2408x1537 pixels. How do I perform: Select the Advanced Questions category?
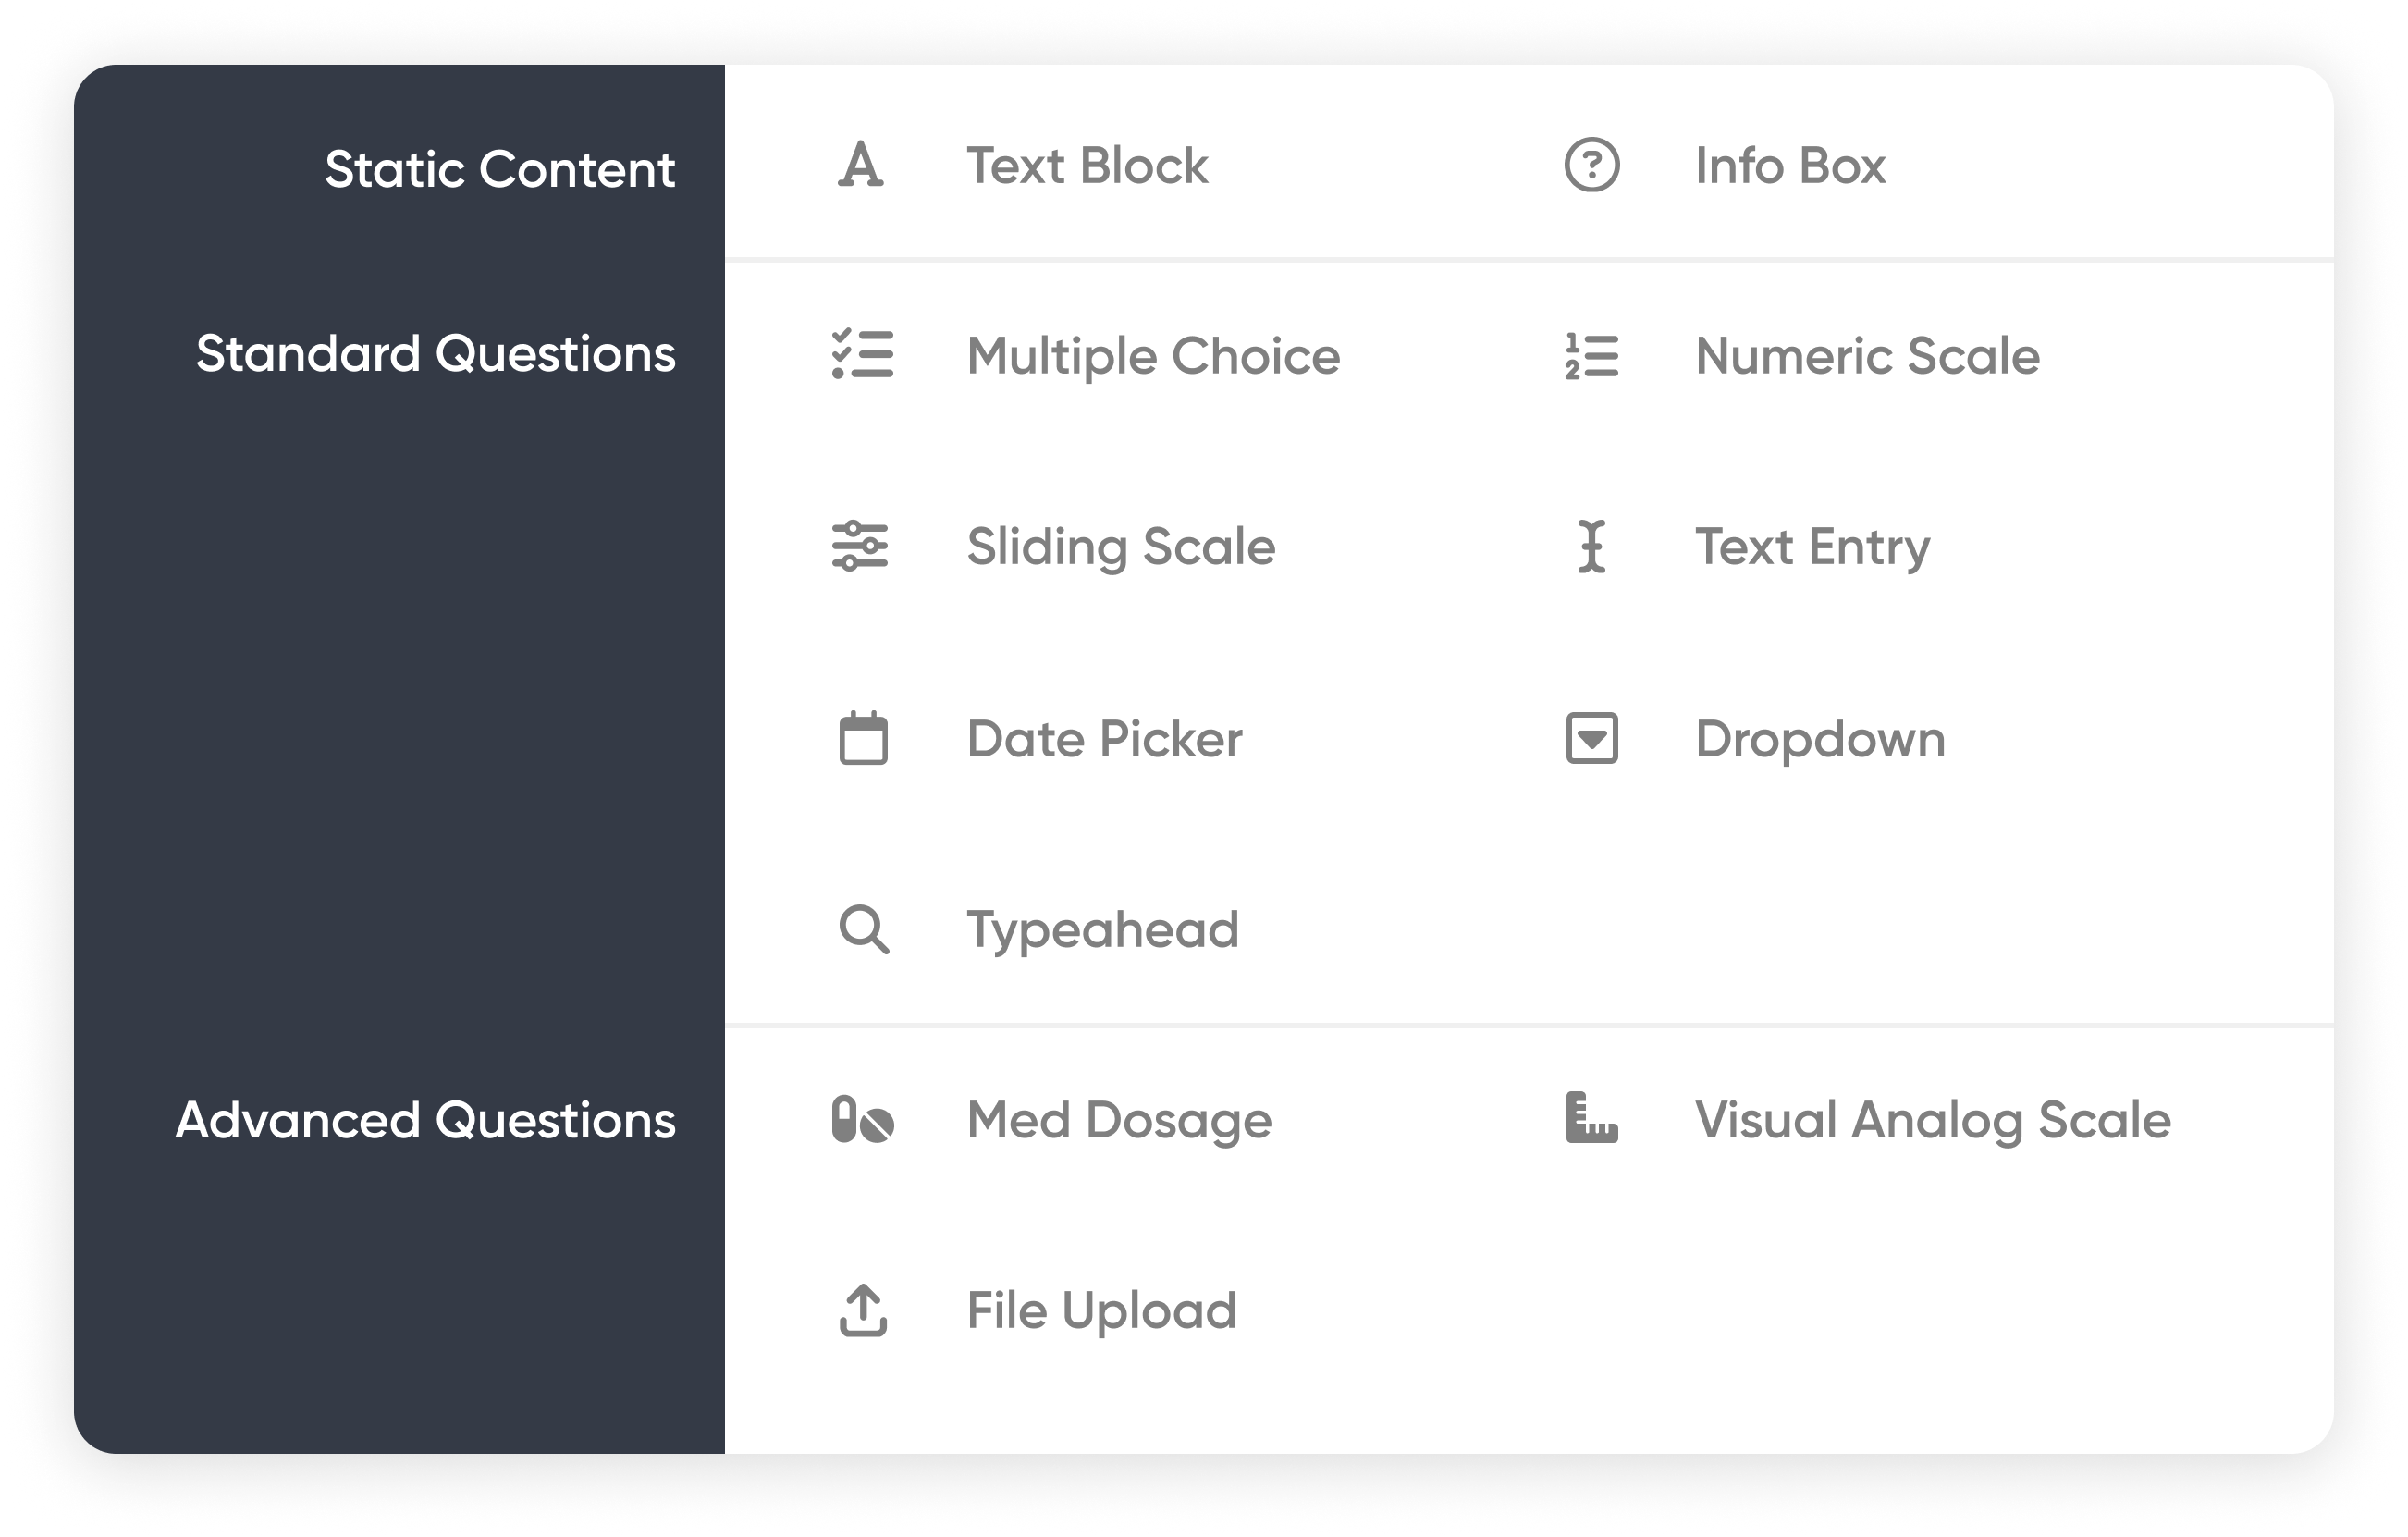point(426,1120)
